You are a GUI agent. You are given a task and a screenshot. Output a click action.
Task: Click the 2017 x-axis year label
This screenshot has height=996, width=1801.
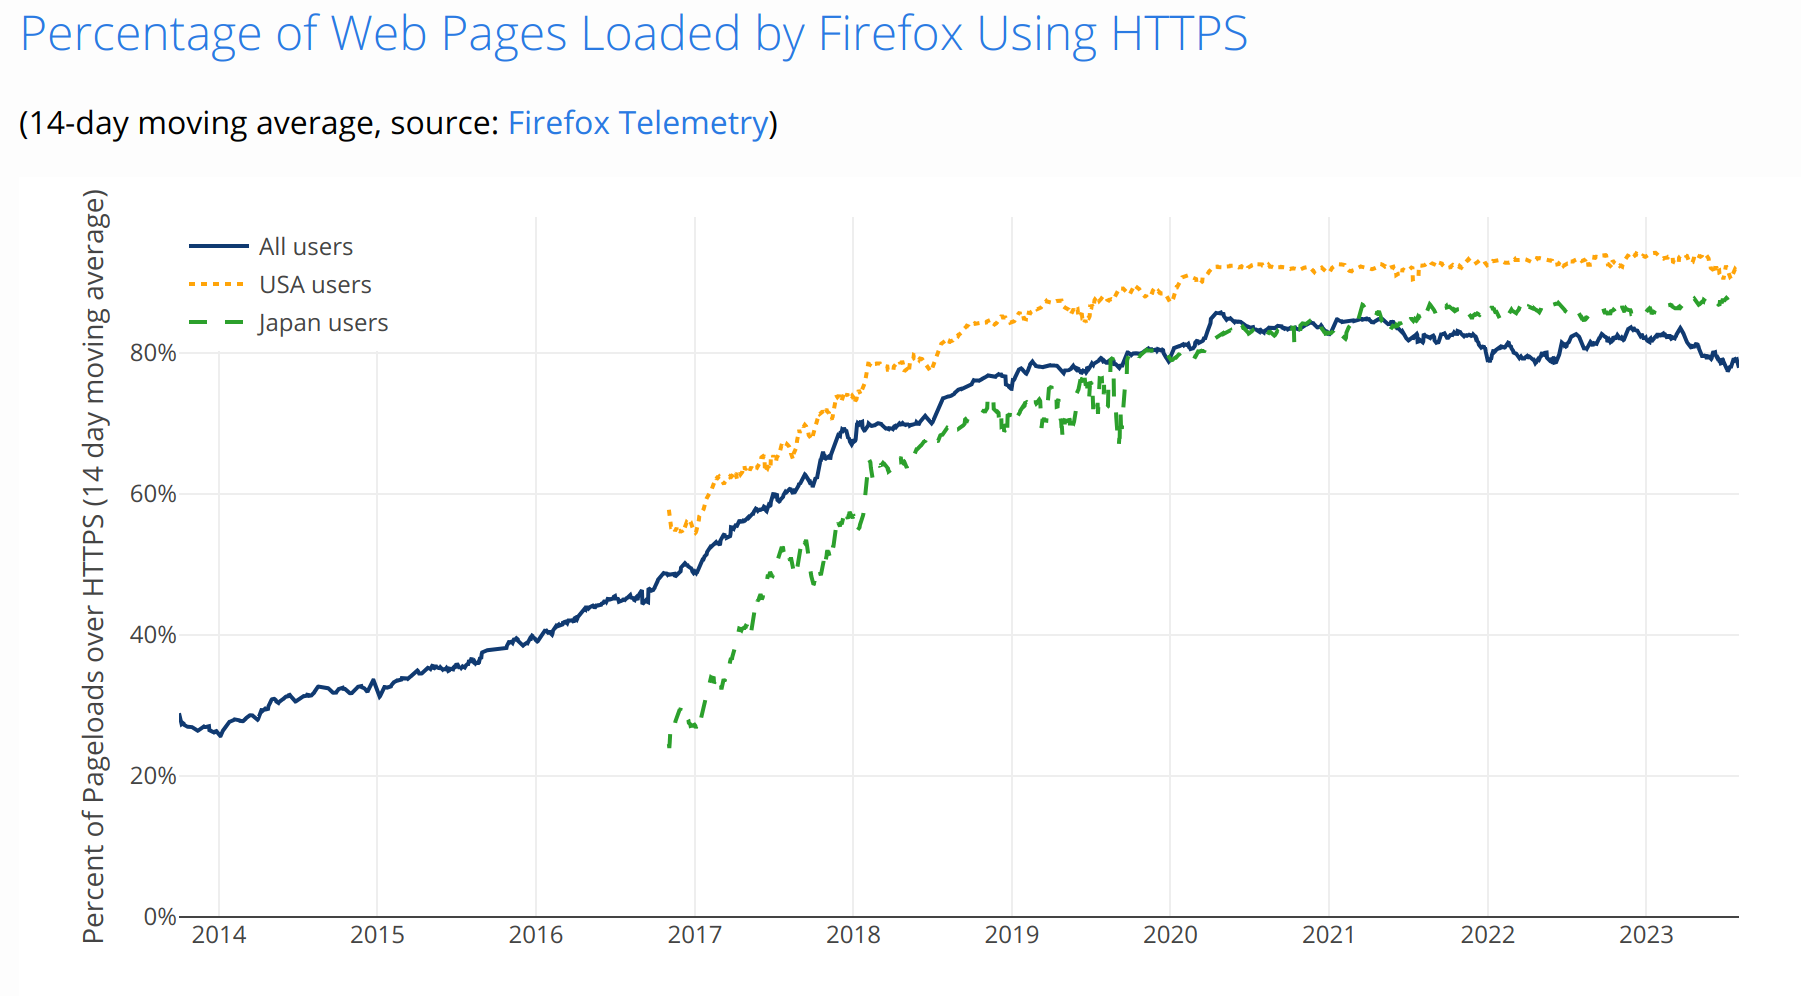click(694, 935)
